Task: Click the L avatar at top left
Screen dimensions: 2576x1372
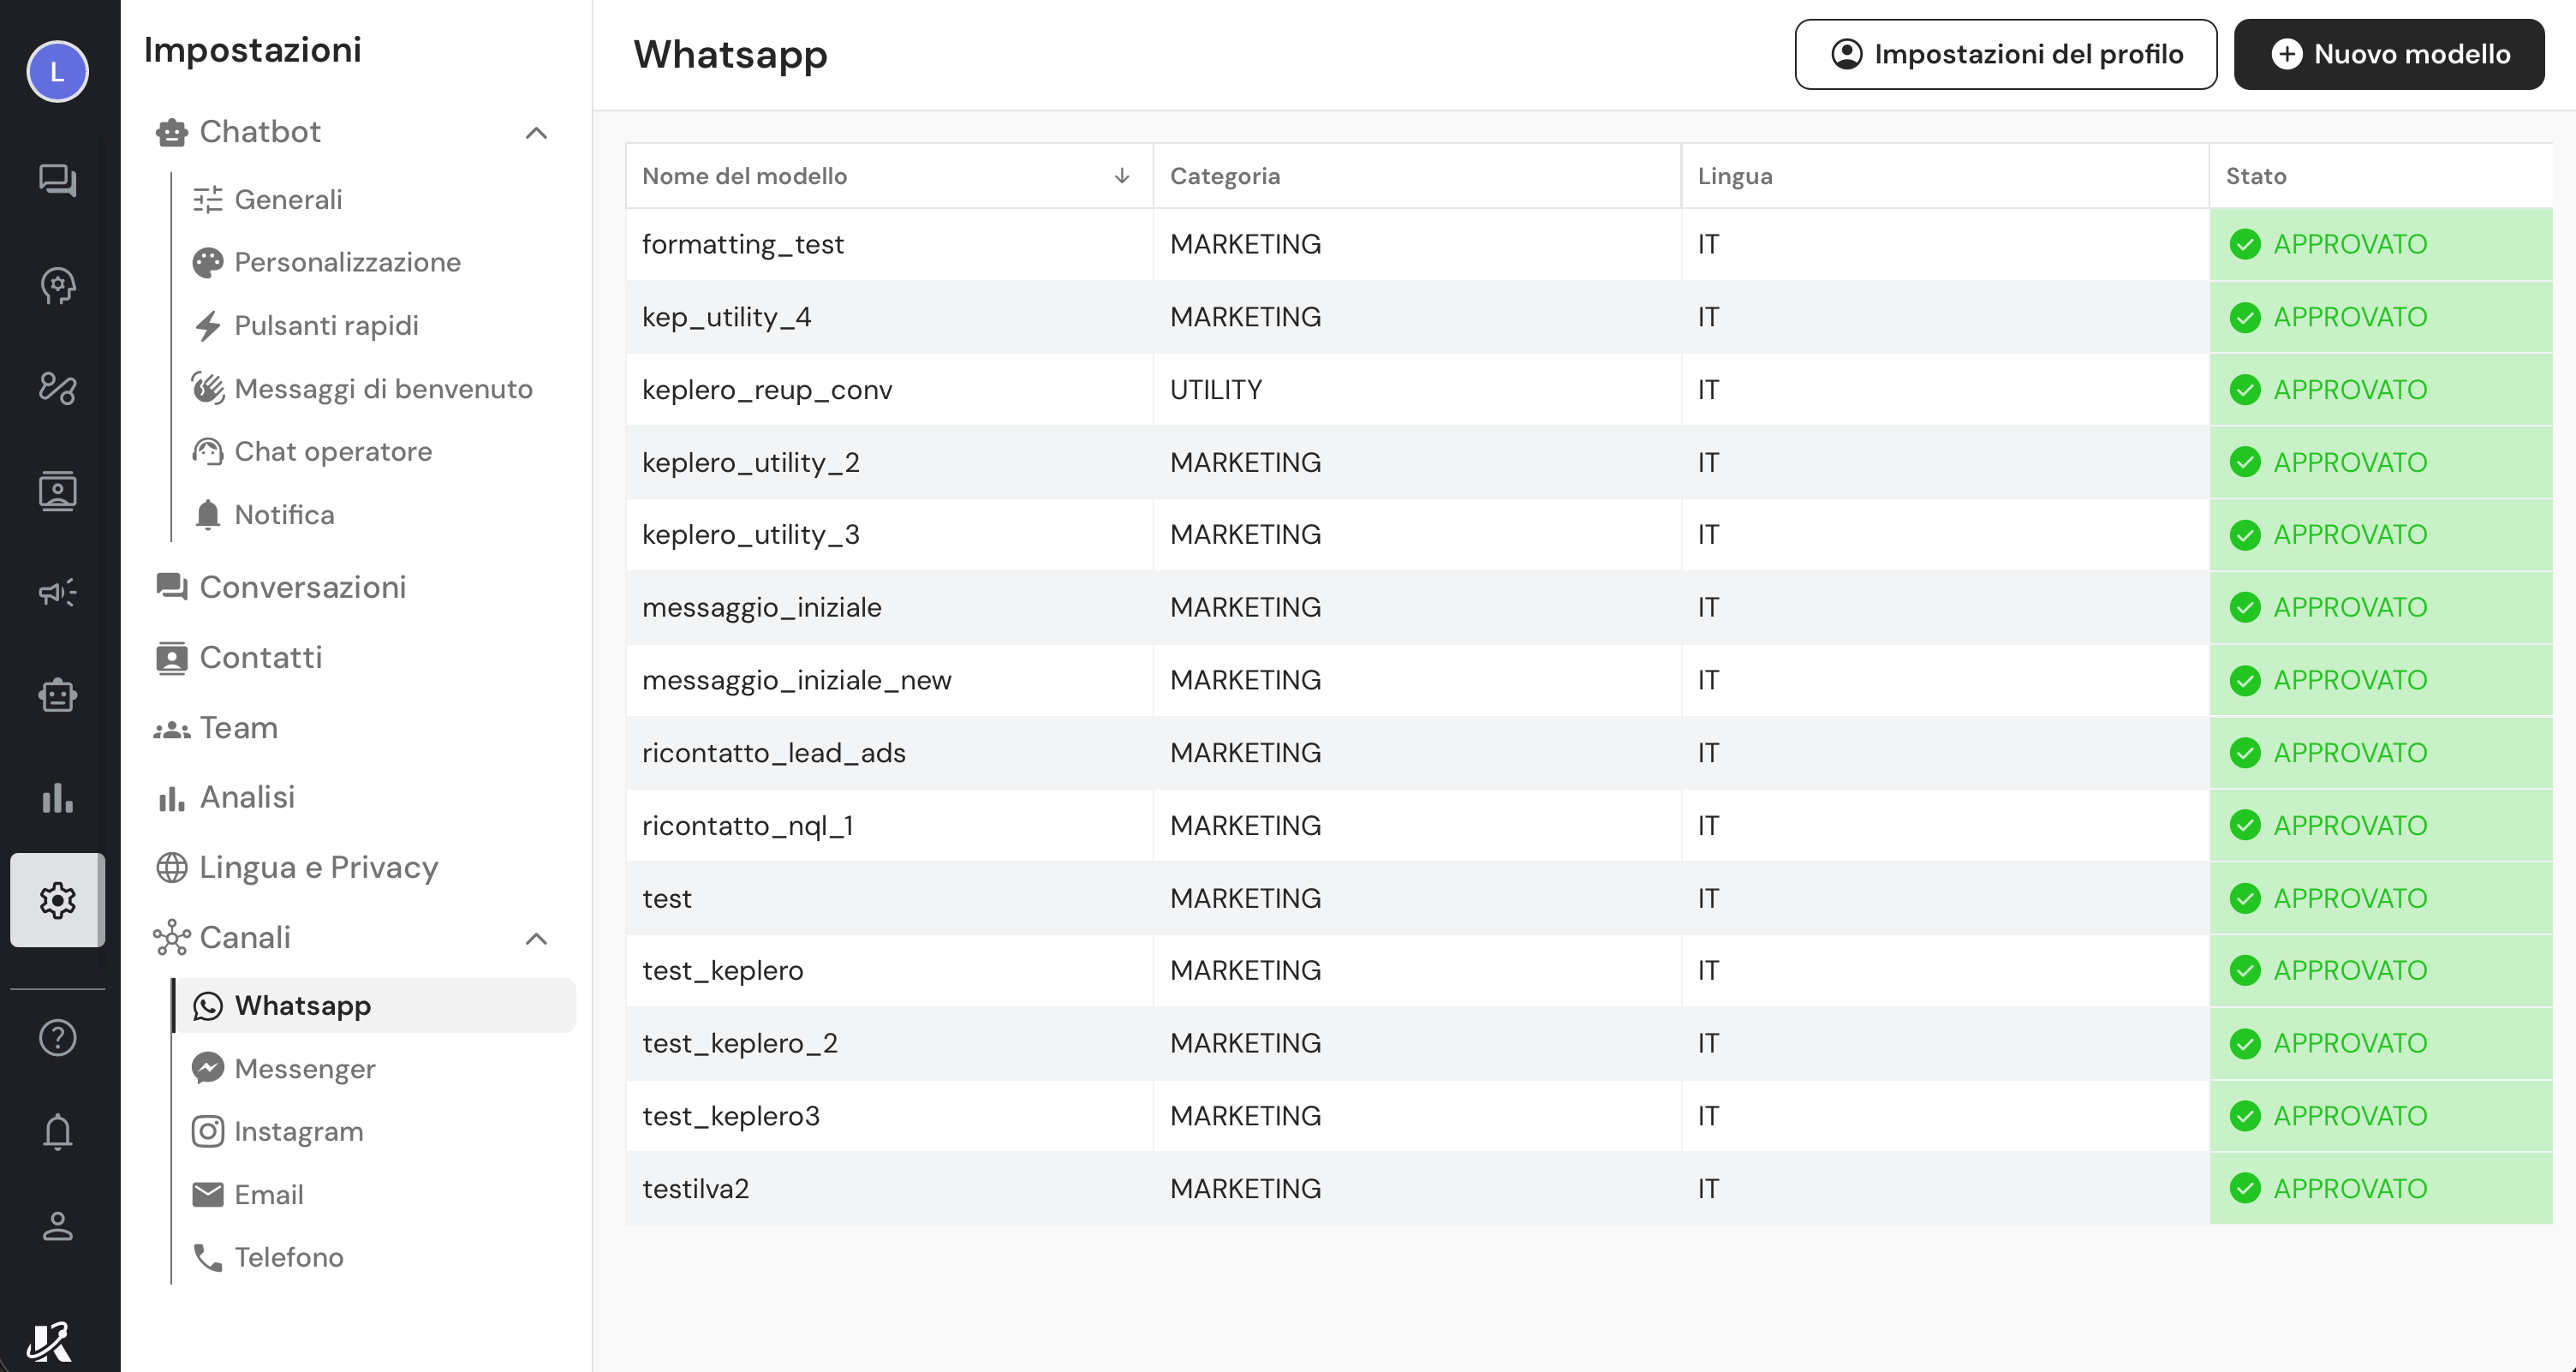Action: click(57, 71)
